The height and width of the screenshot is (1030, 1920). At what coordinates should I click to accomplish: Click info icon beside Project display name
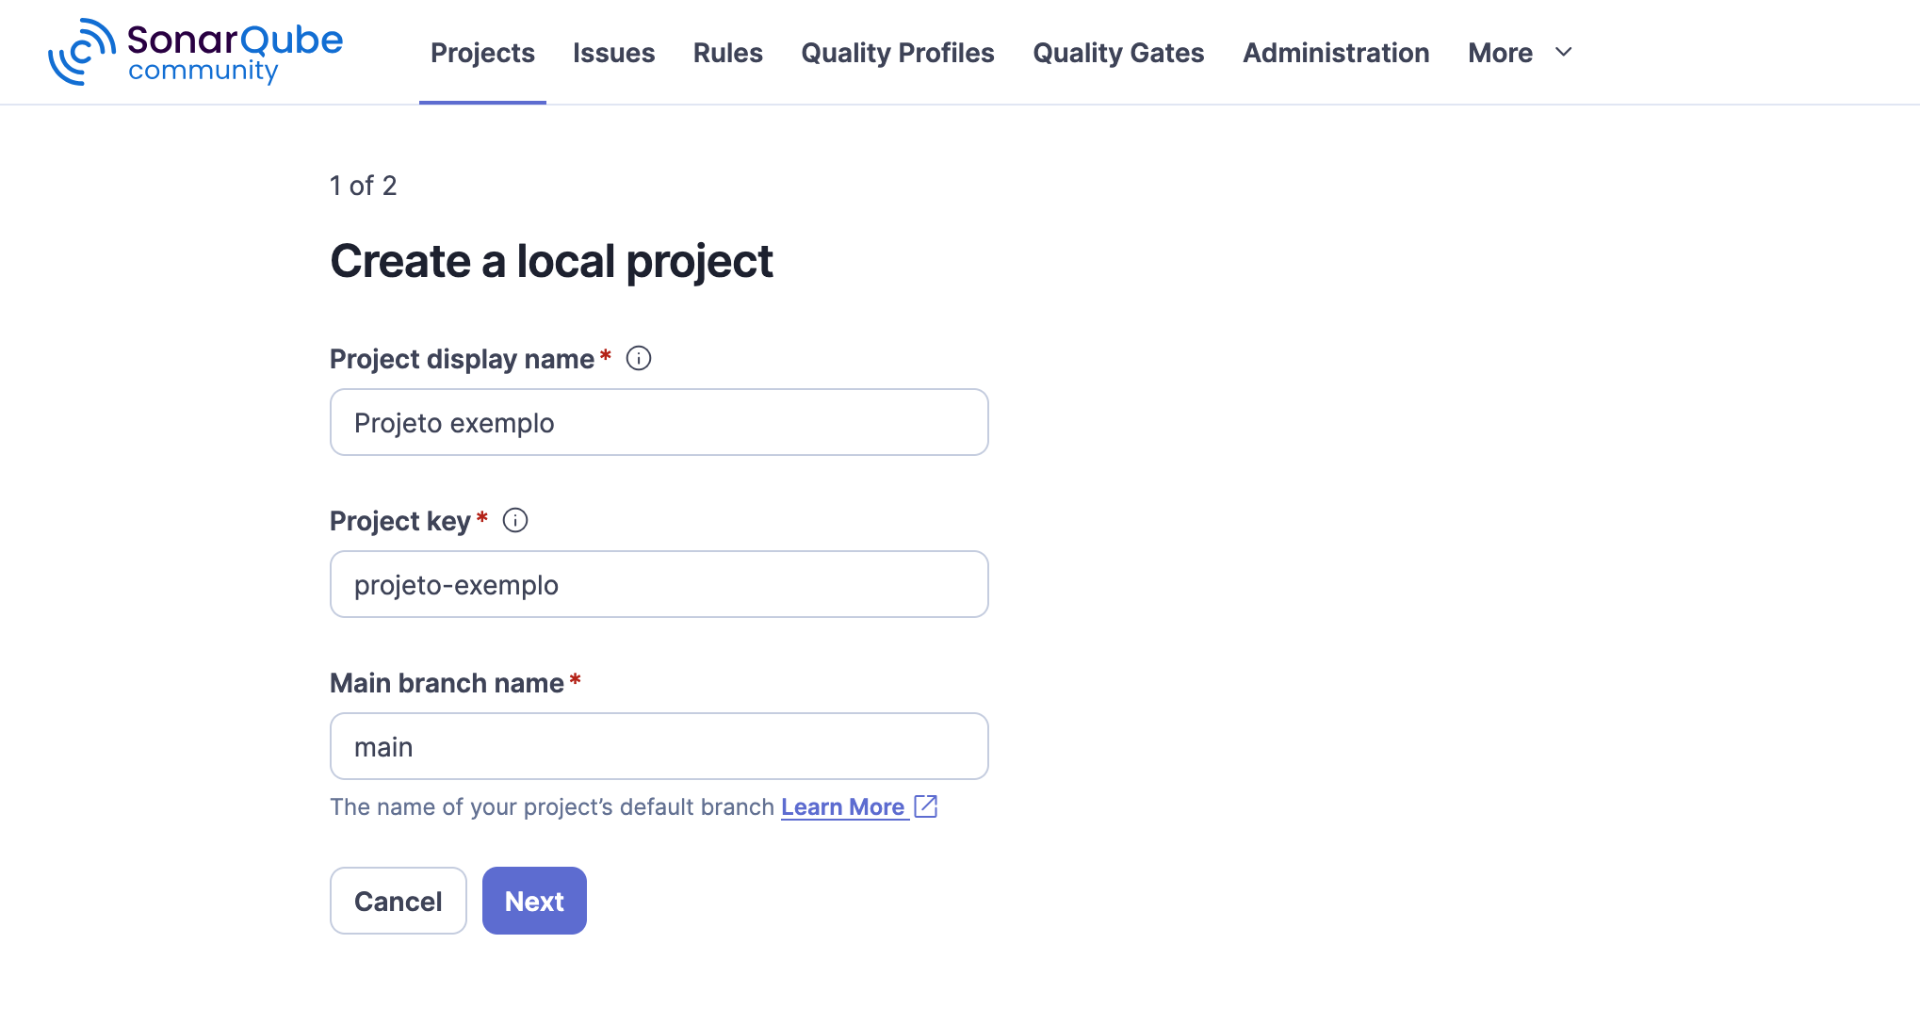pos(638,358)
